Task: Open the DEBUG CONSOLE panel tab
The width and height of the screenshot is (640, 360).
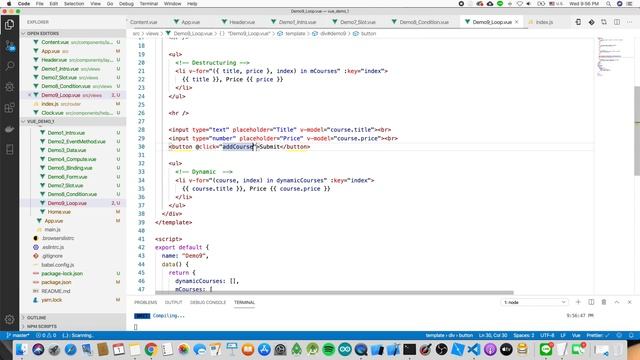Action: (x=208, y=302)
